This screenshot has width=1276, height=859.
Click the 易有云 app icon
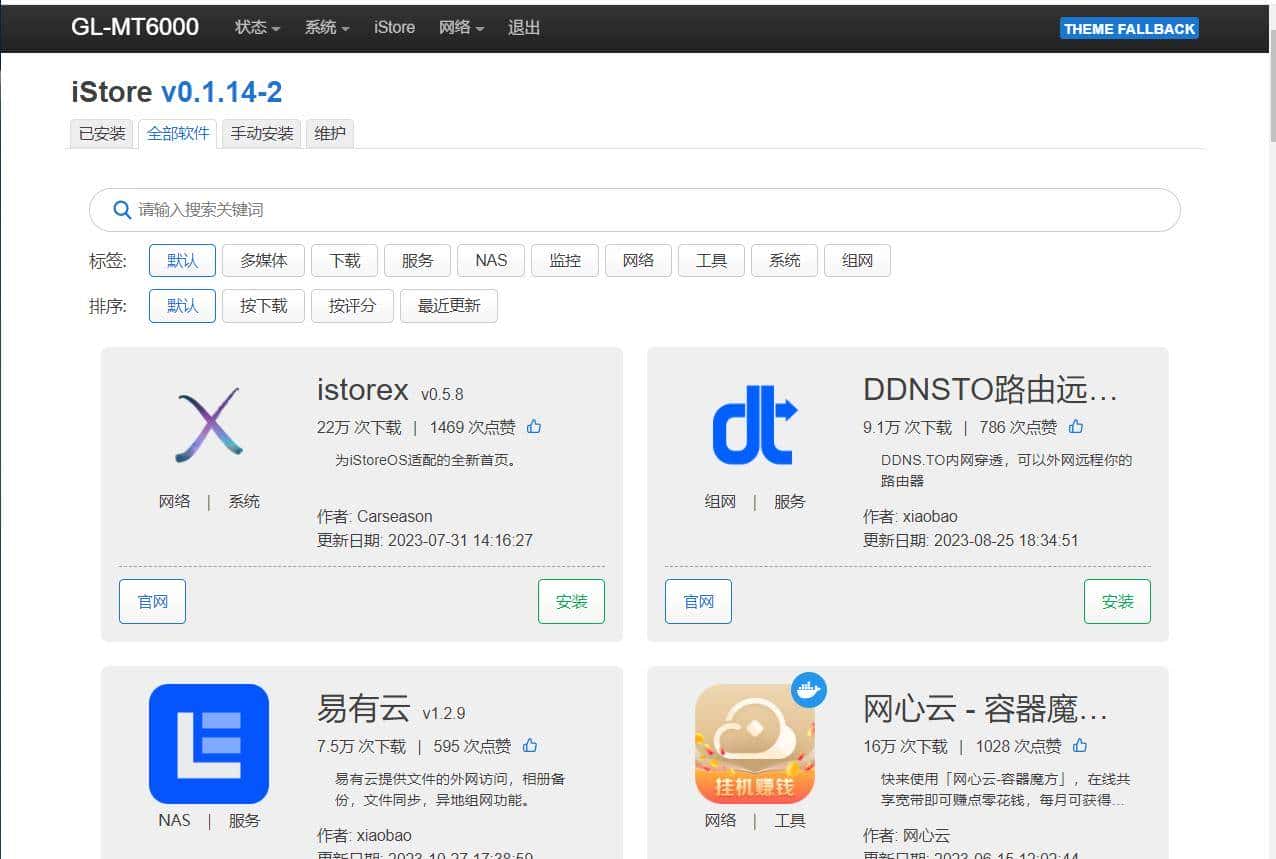tap(208, 743)
